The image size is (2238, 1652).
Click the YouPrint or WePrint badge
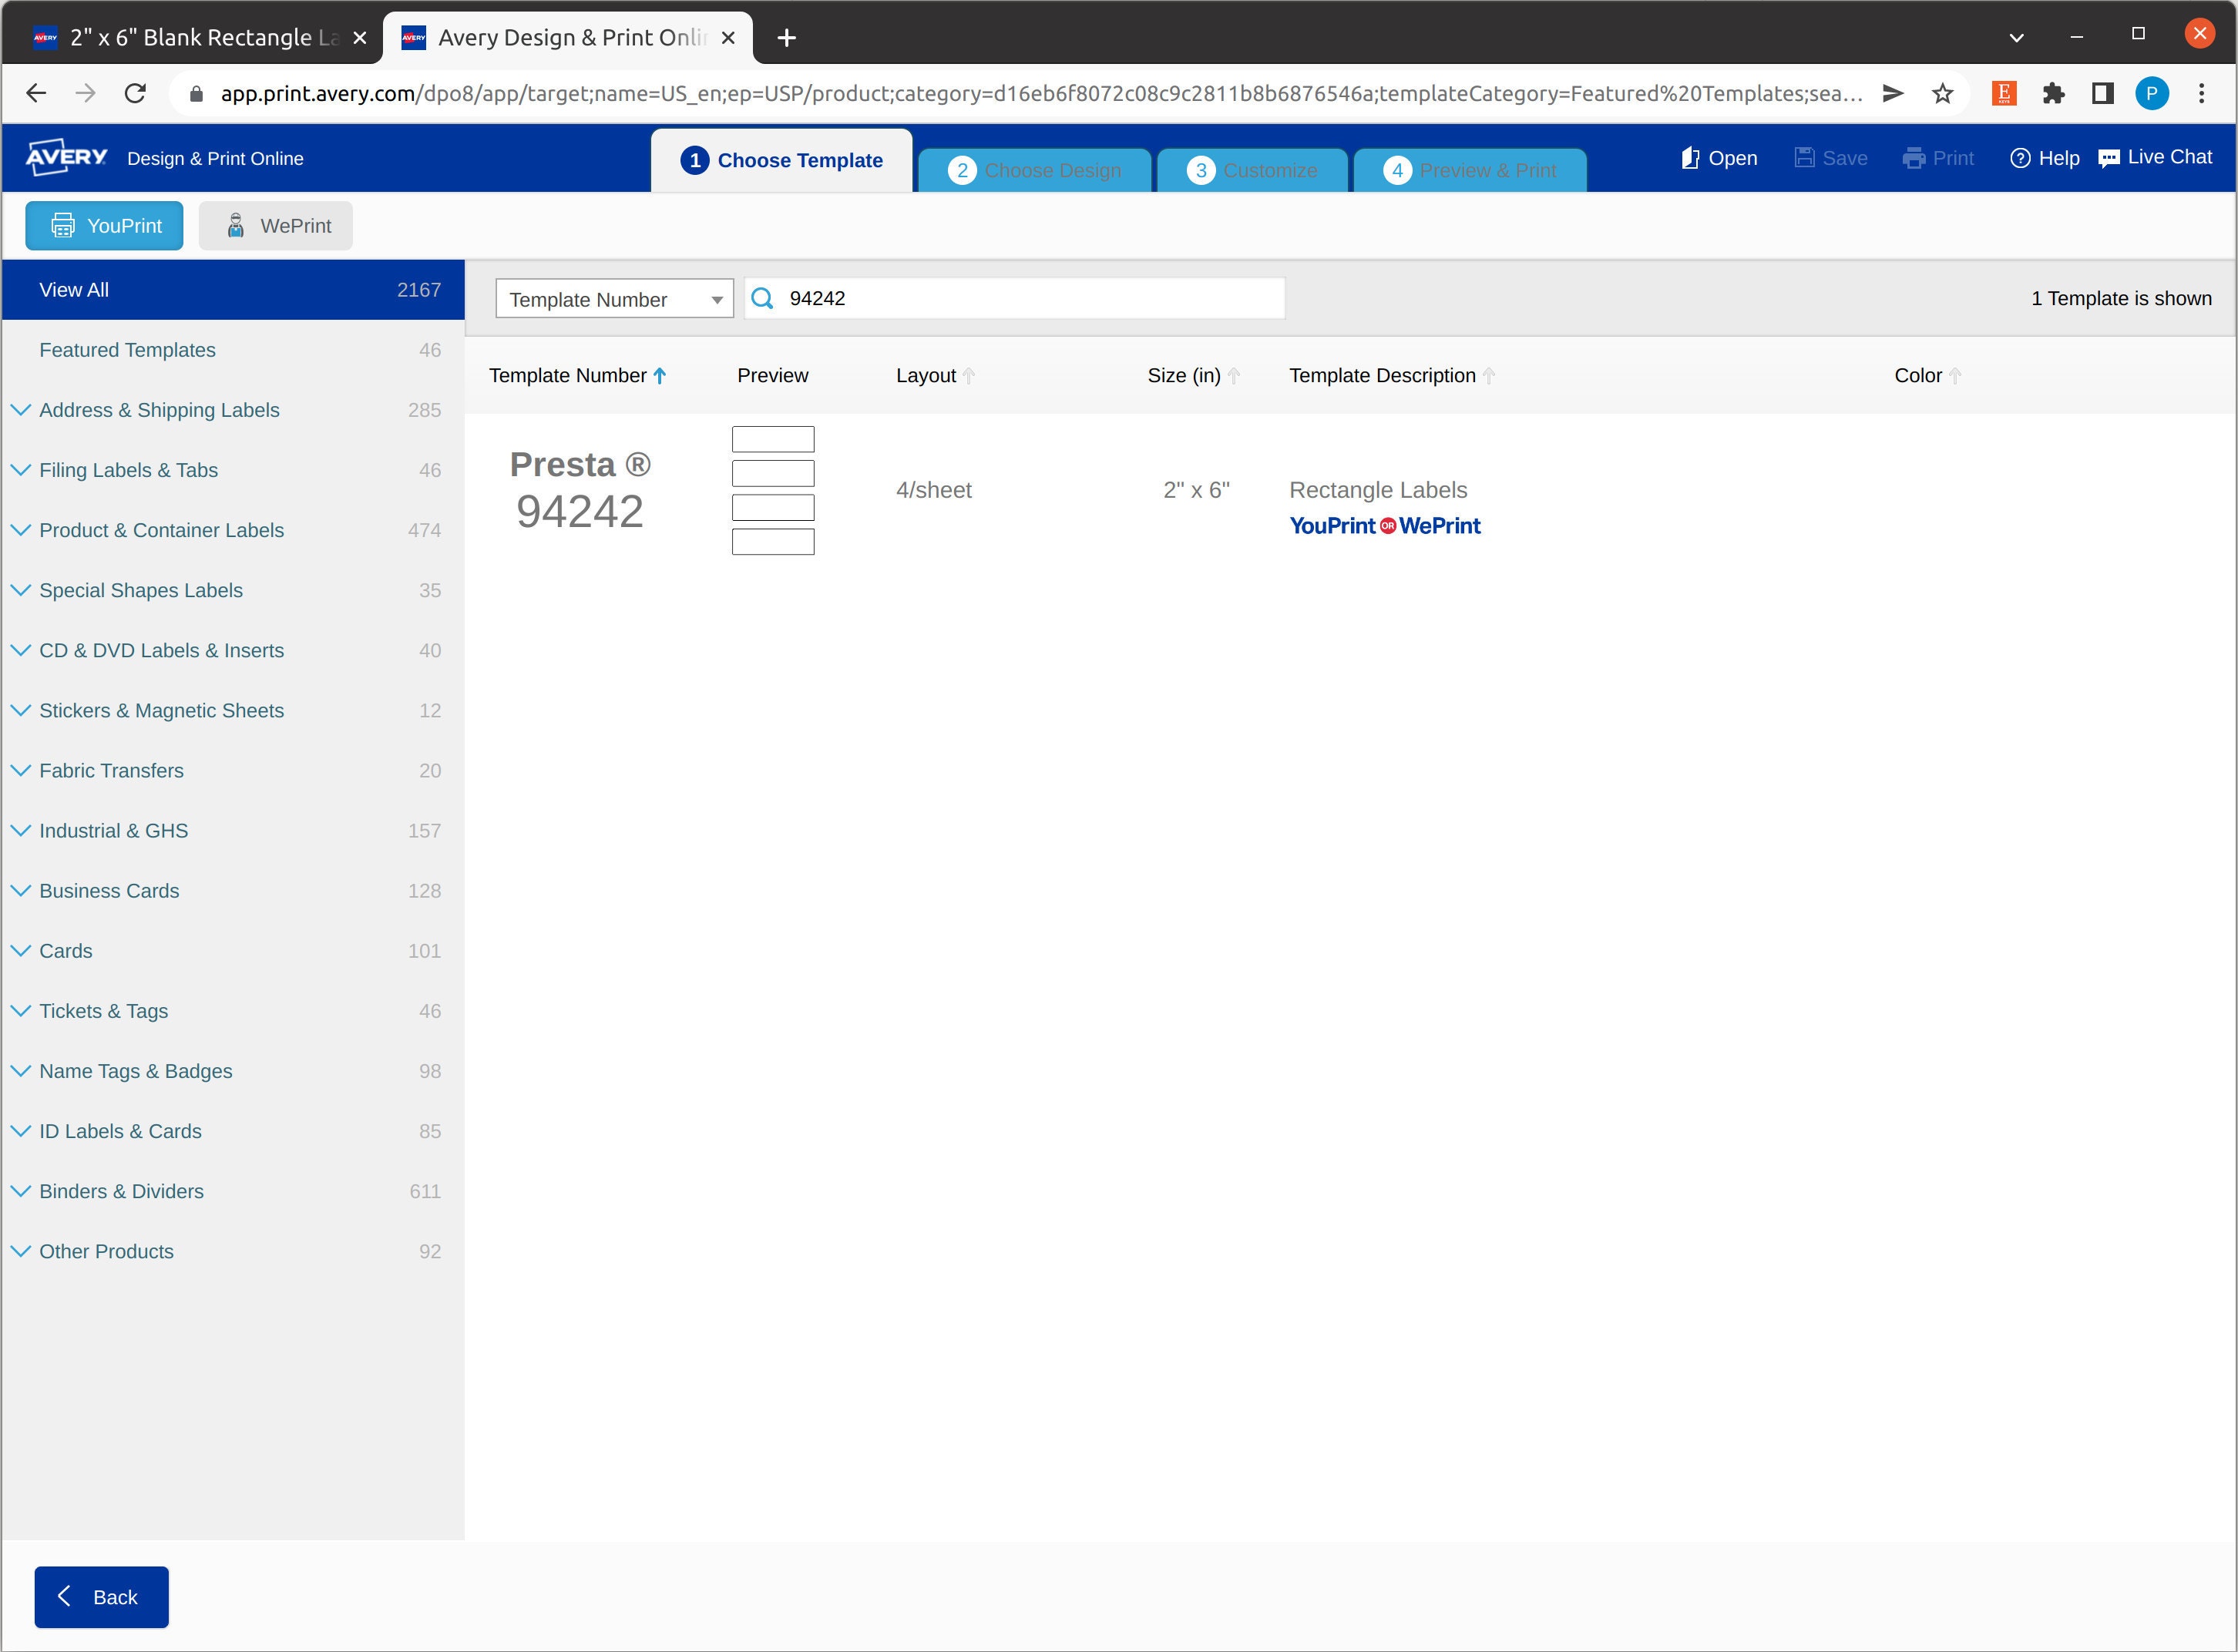click(1385, 526)
